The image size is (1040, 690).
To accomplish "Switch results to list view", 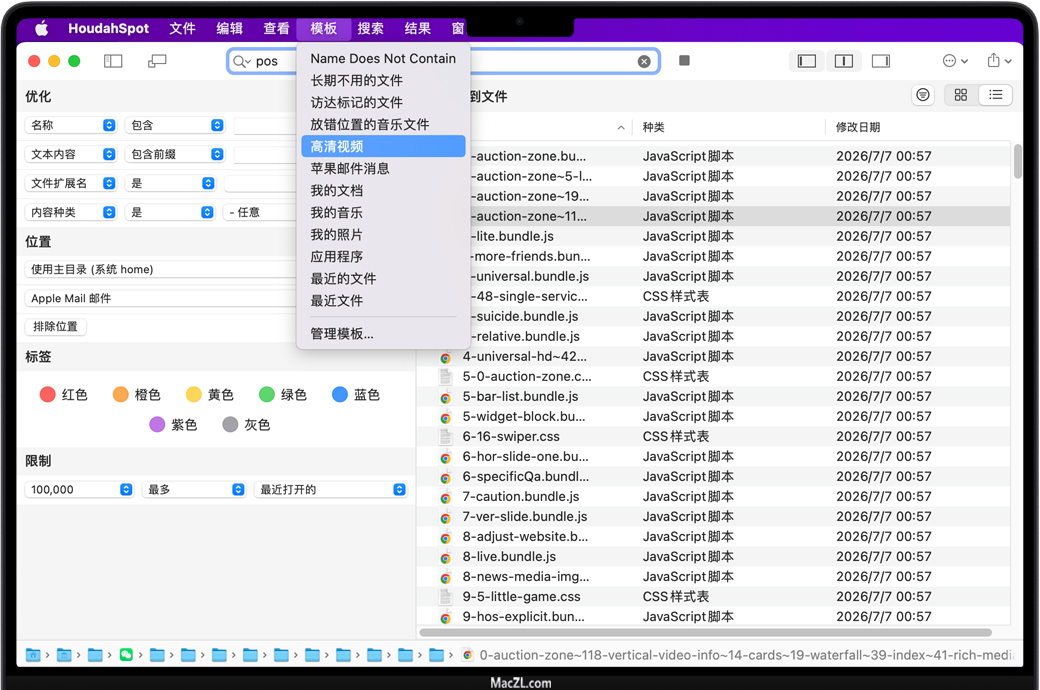I will 995,95.
